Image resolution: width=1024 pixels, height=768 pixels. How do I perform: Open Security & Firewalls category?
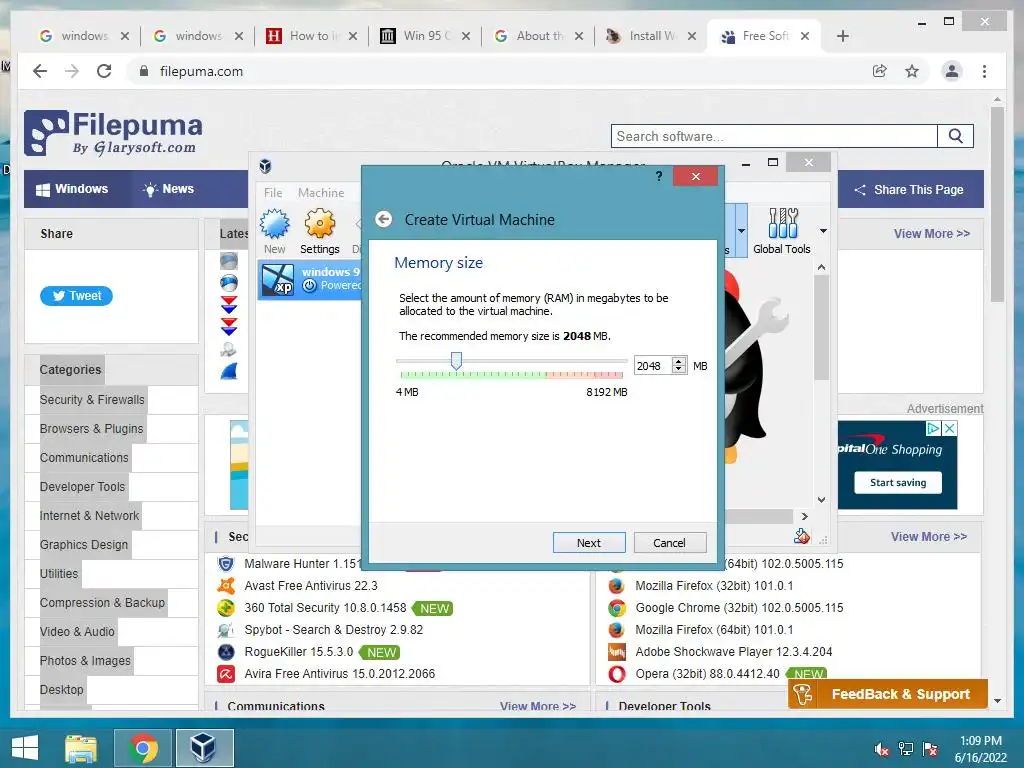click(92, 400)
